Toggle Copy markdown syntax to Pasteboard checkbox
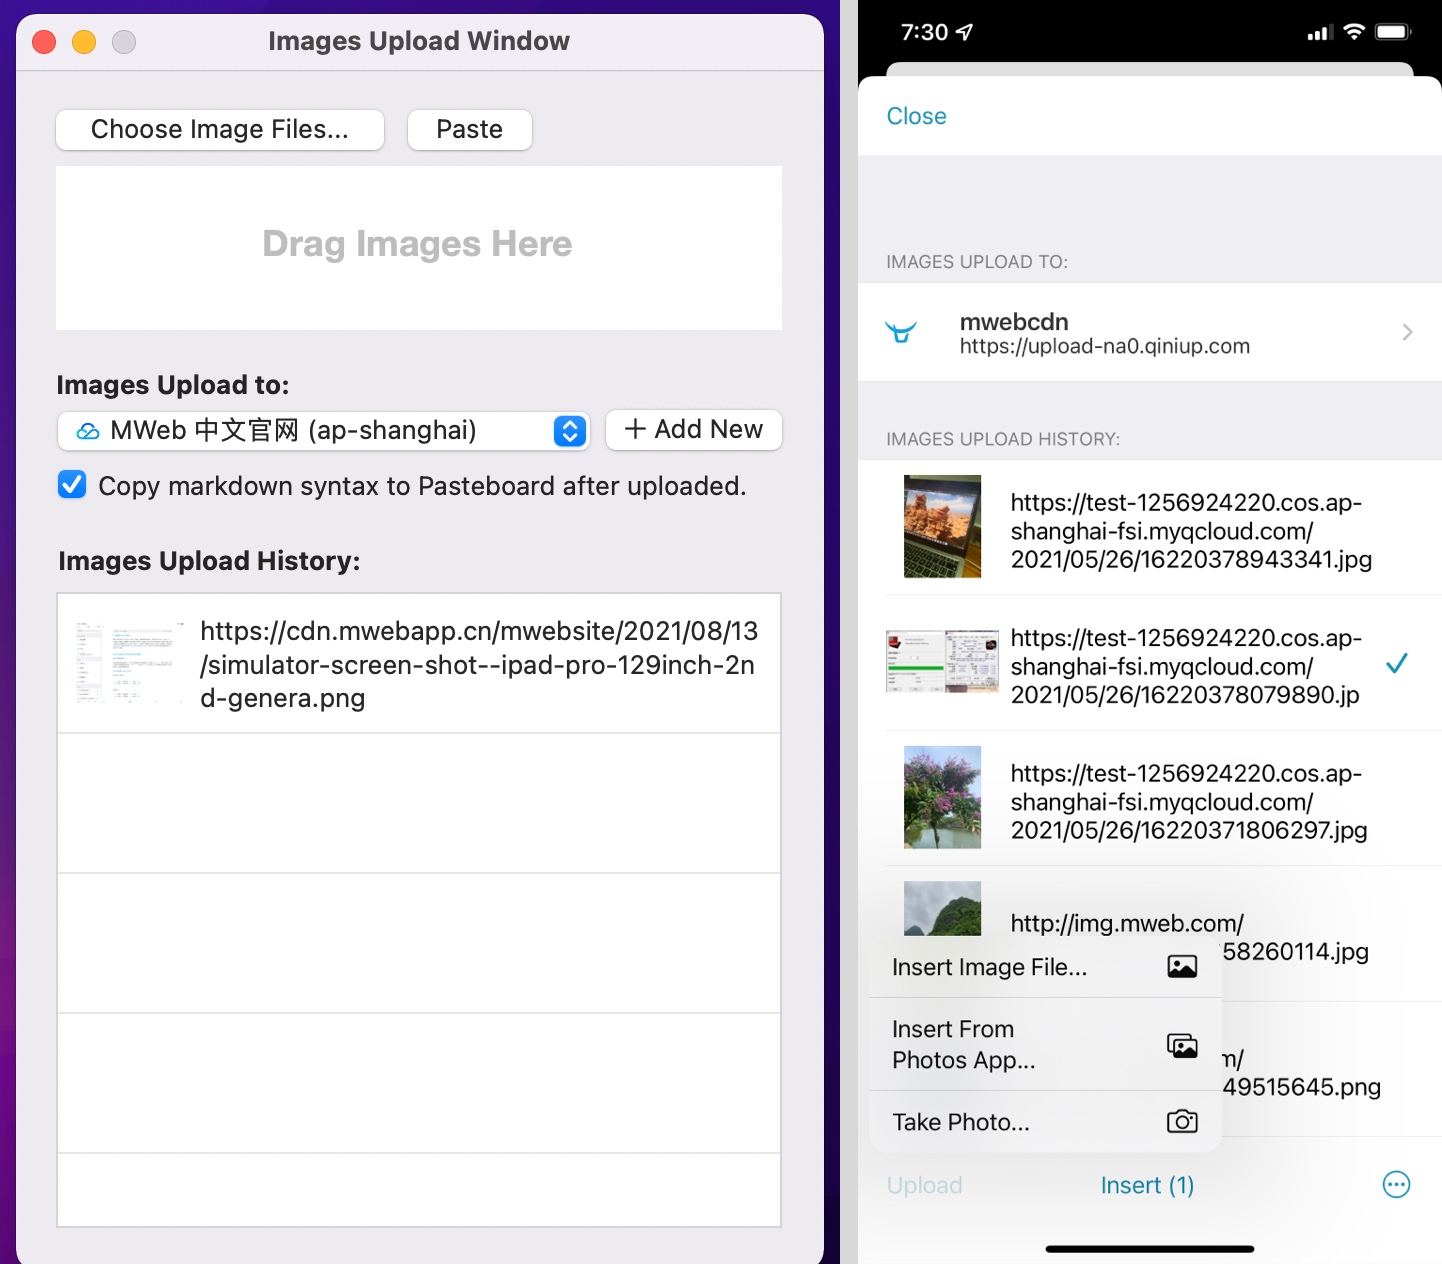The image size is (1442, 1264). (72, 485)
